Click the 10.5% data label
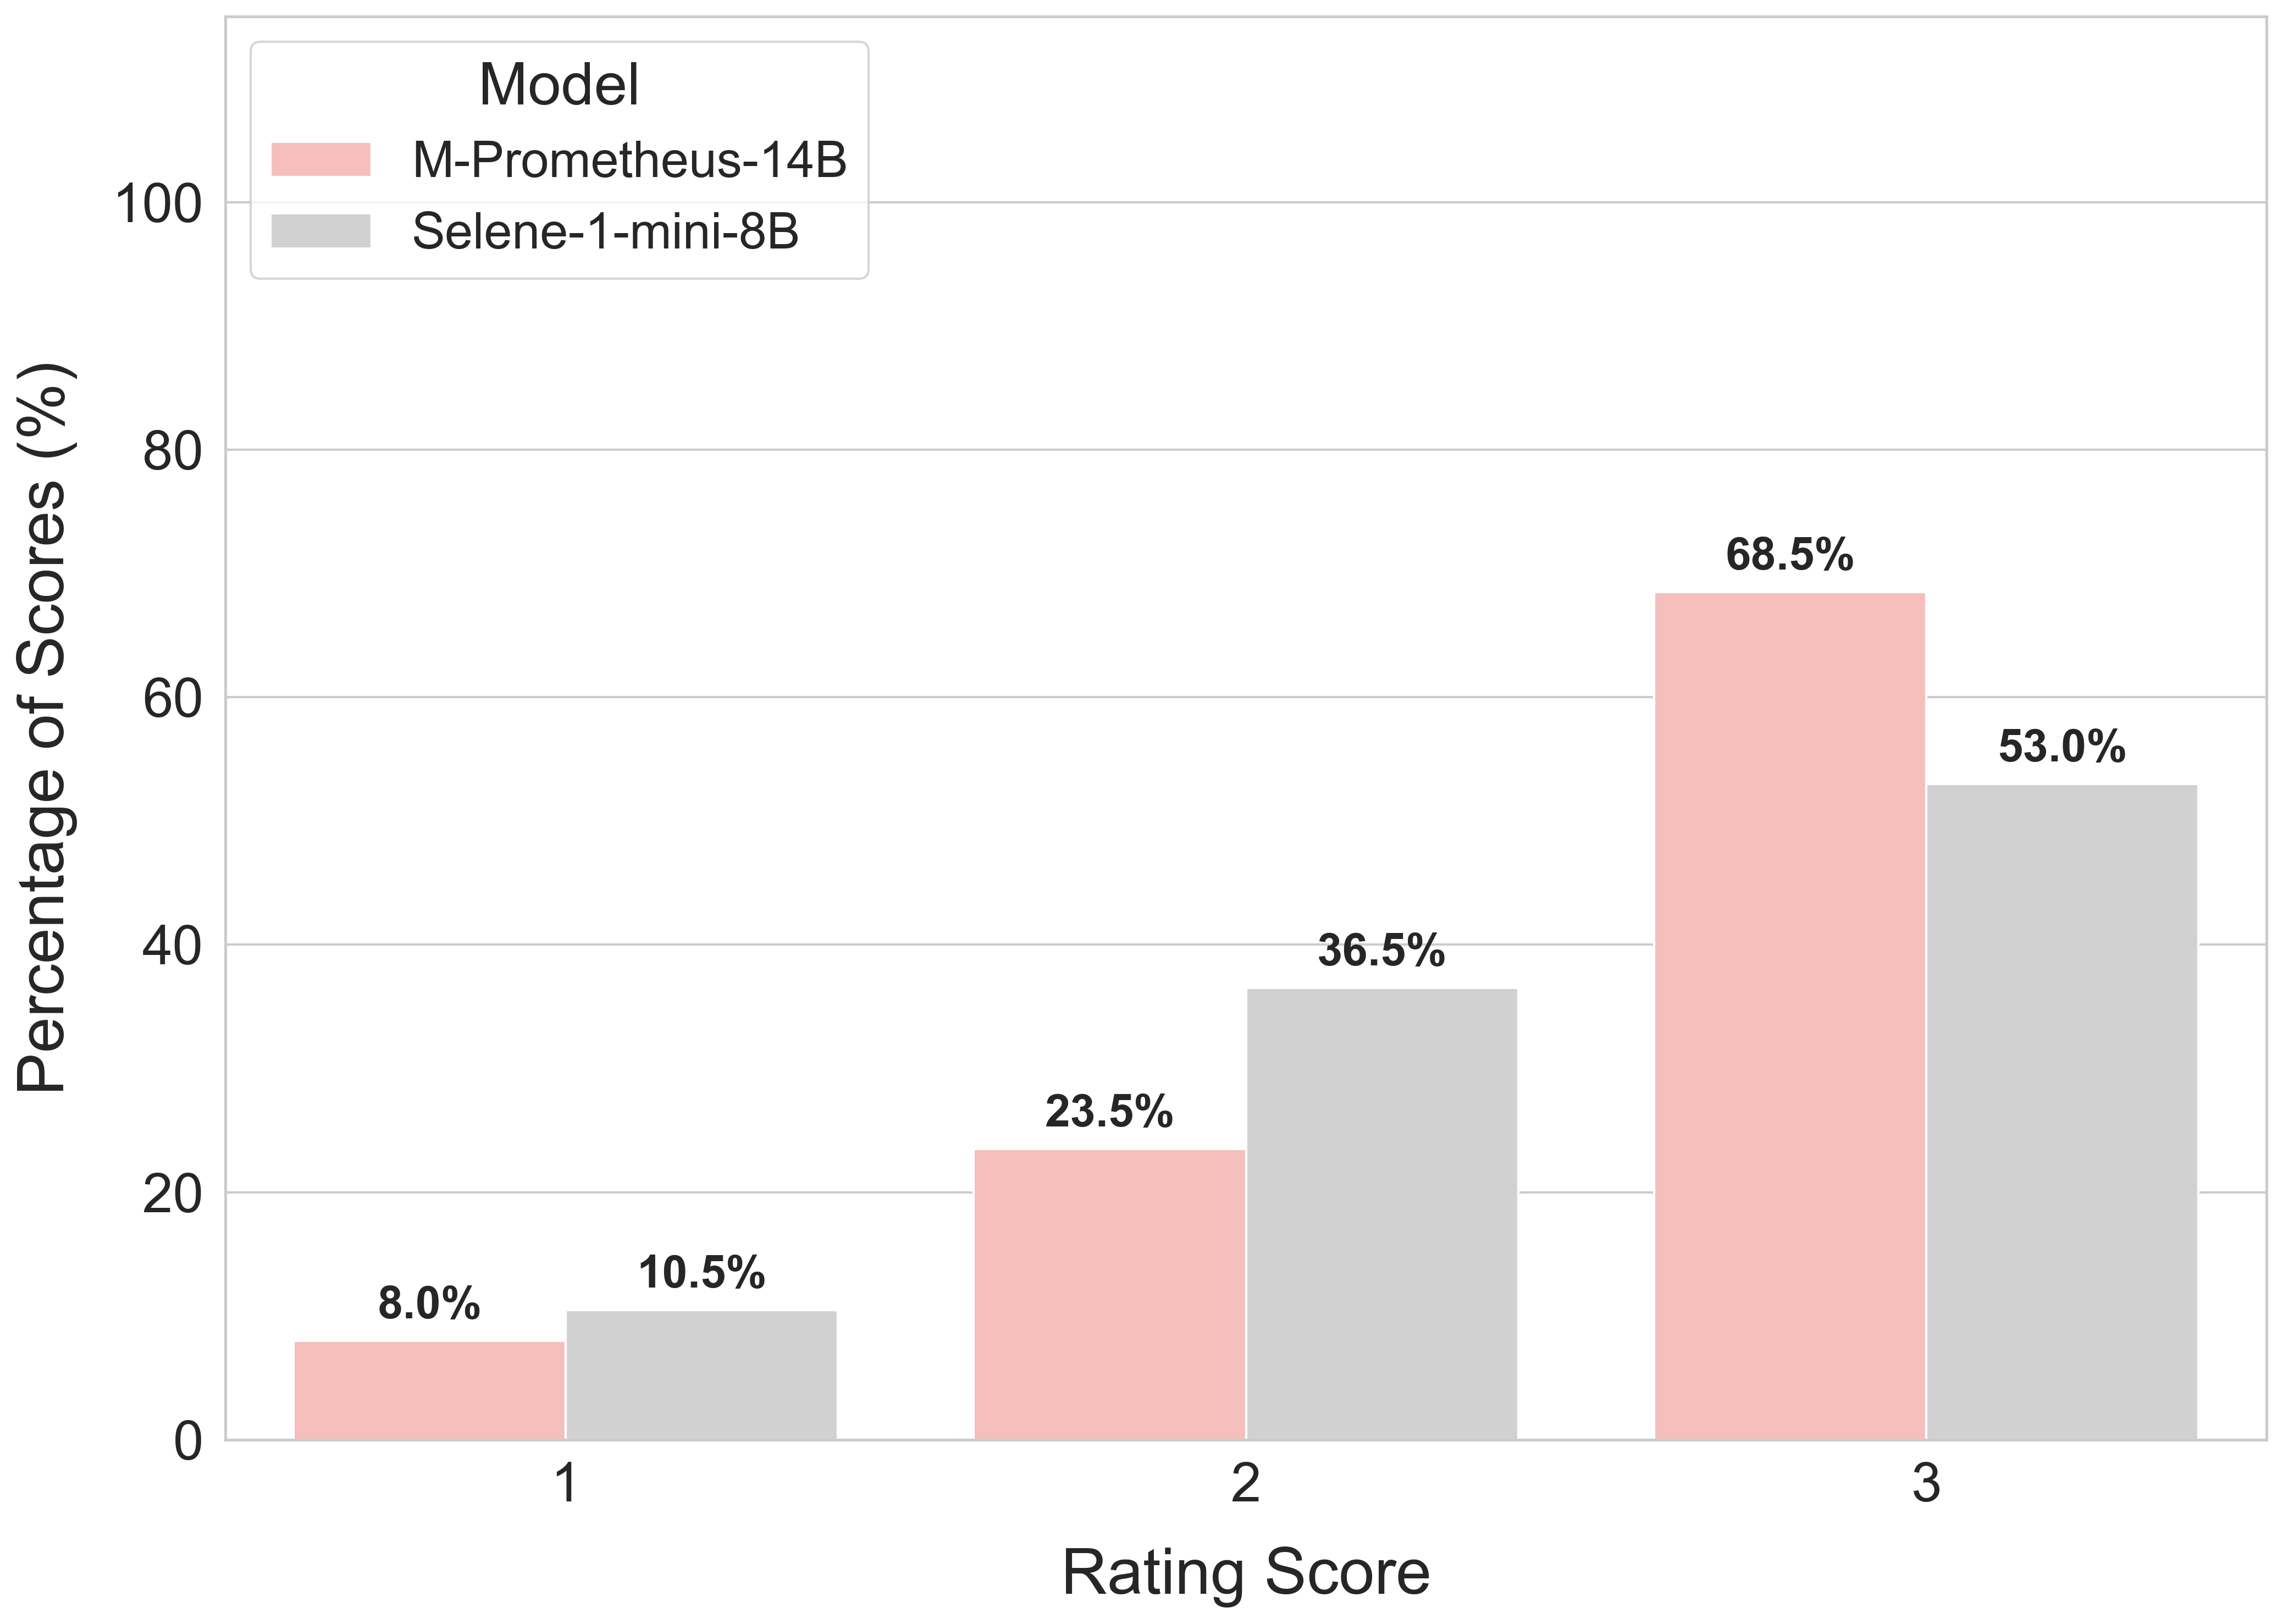2283x1624 pixels. click(701, 1273)
